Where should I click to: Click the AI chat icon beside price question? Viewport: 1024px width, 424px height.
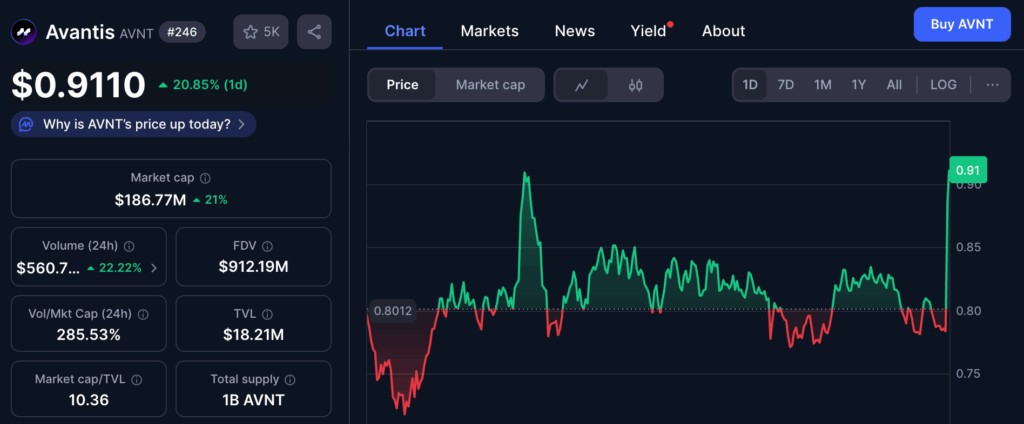[x=26, y=124]
